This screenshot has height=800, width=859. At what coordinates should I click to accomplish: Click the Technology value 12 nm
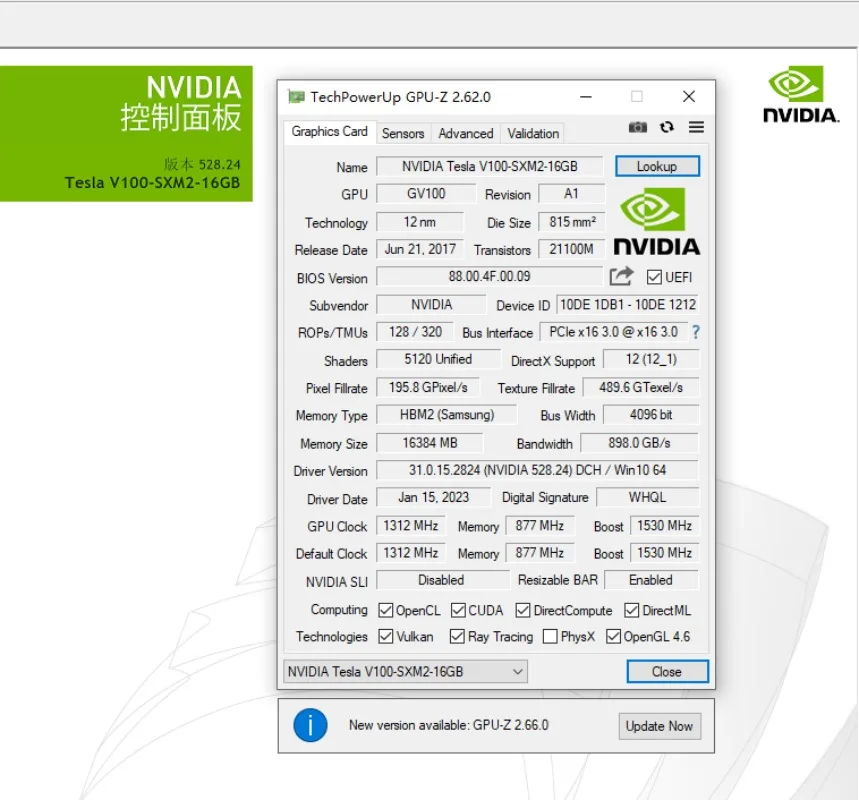(420, 222)
